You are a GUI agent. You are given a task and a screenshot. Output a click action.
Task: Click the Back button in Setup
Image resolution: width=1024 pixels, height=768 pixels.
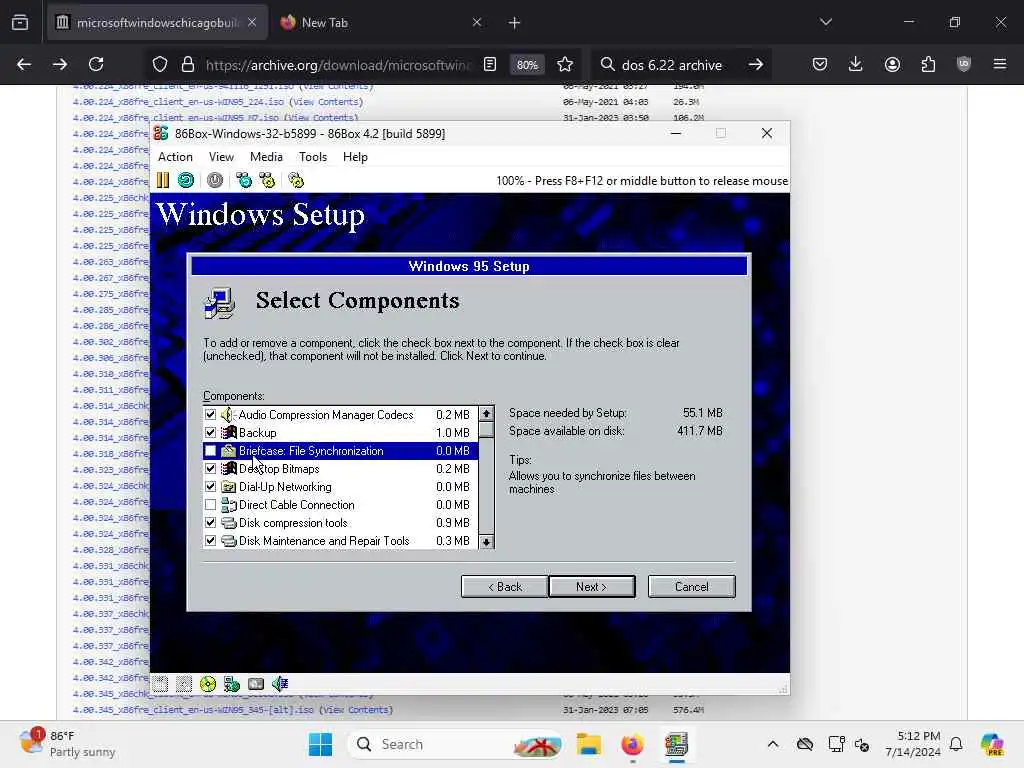pos(505,586)
